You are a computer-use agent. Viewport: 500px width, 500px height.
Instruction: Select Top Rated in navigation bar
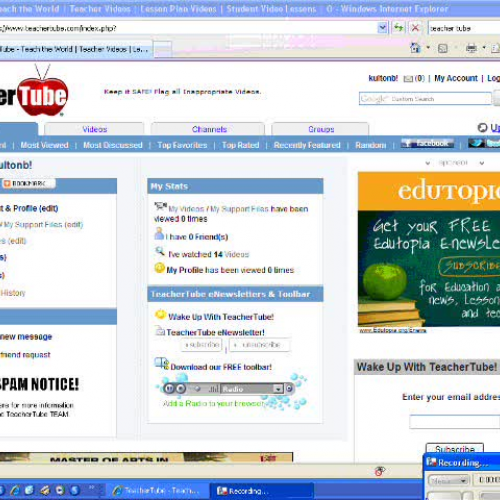(x=240, y=145)
